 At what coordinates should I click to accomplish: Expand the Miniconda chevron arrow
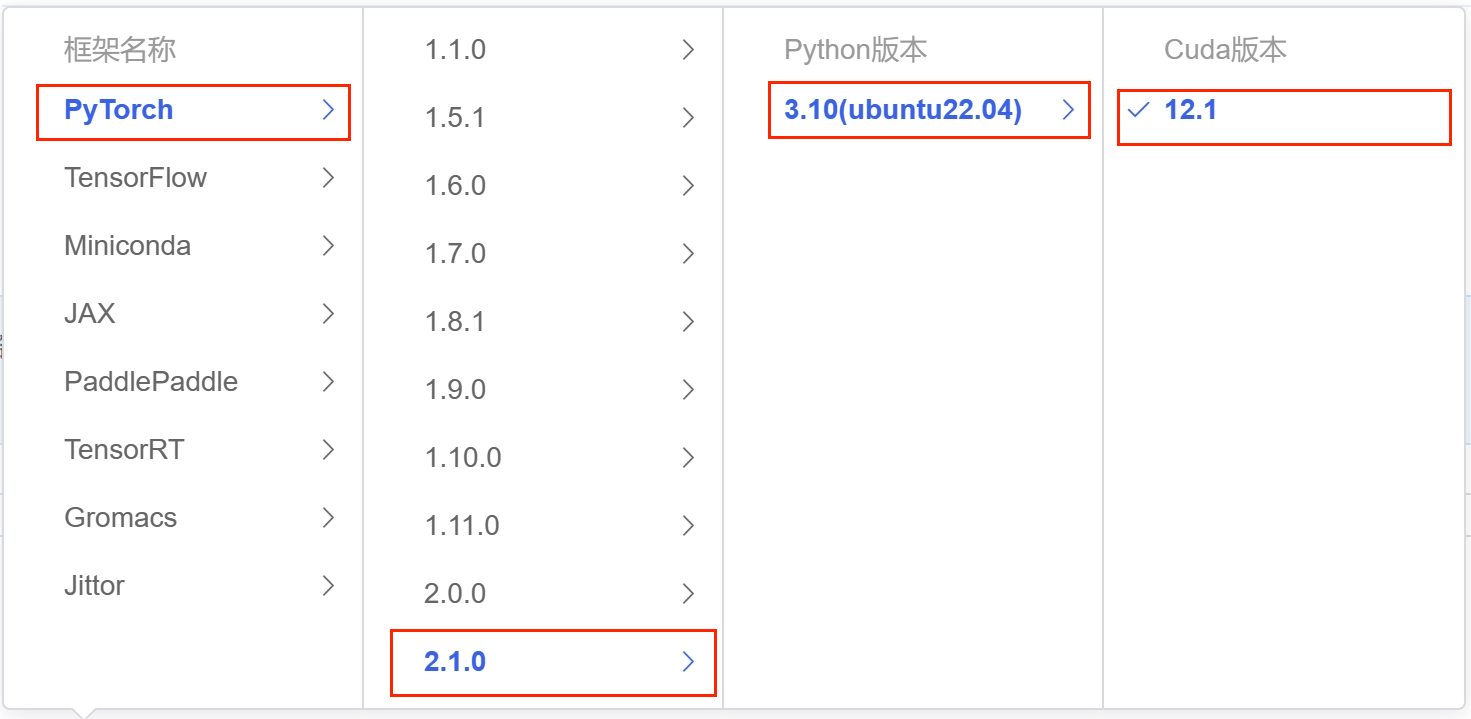pyautogui.click(x=328, y=246)
